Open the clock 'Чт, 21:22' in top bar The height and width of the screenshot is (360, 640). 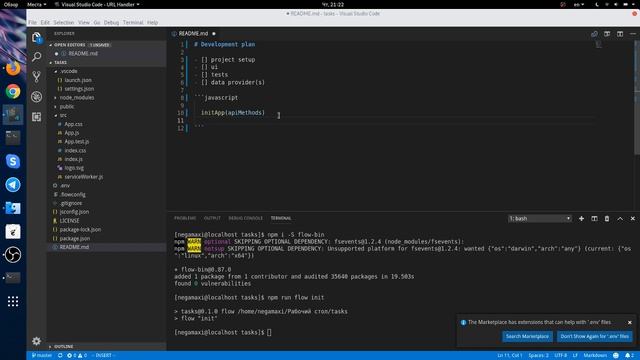333,4
